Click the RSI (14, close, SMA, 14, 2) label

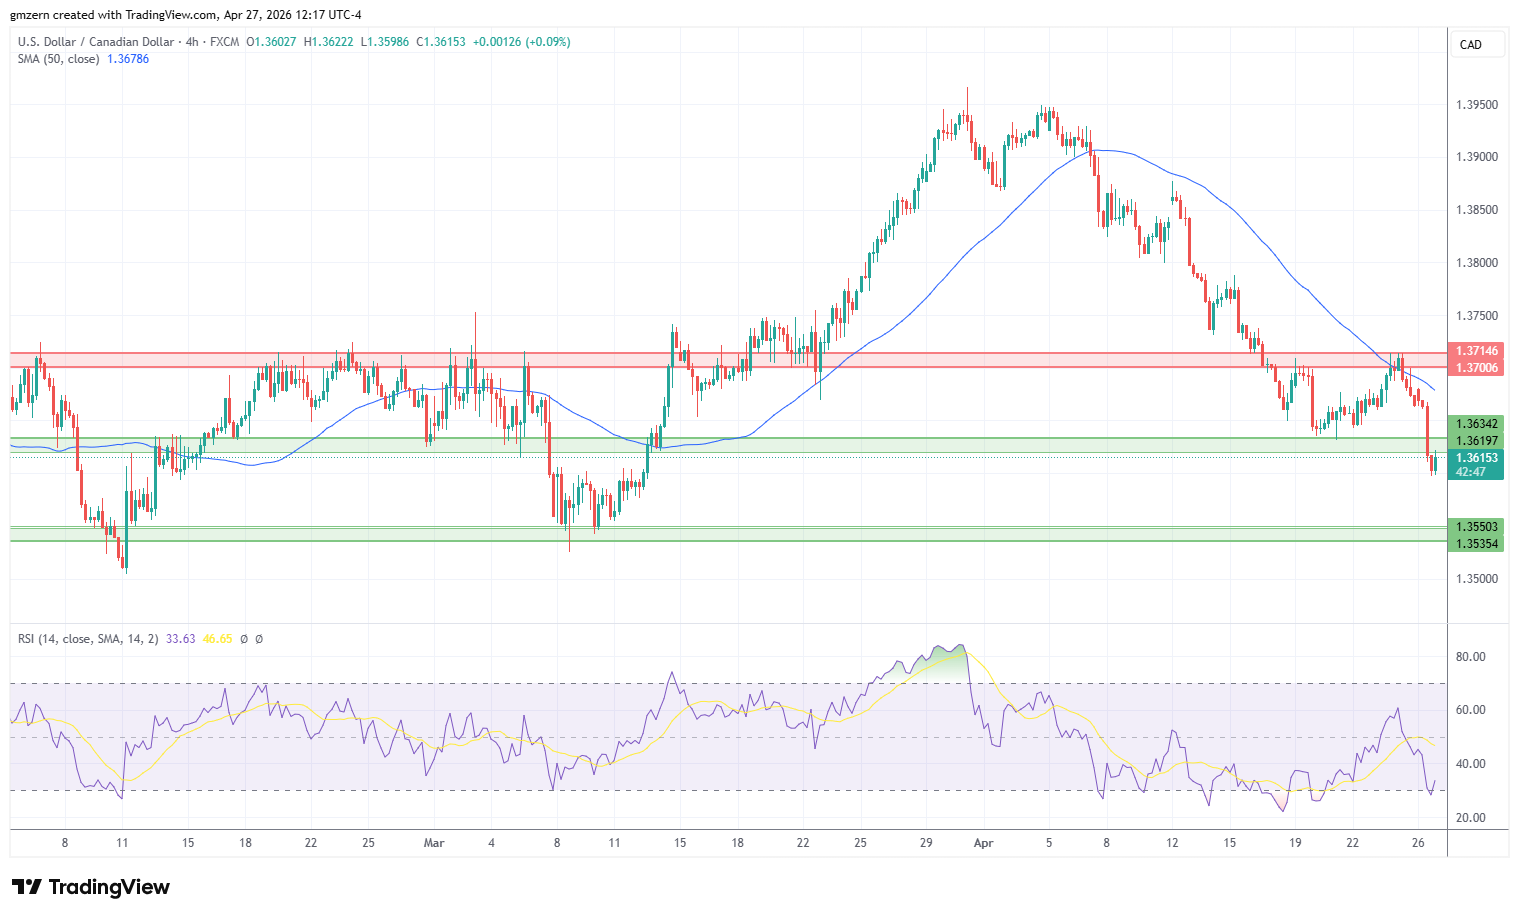pyautogui.click(x=88, y=639)
